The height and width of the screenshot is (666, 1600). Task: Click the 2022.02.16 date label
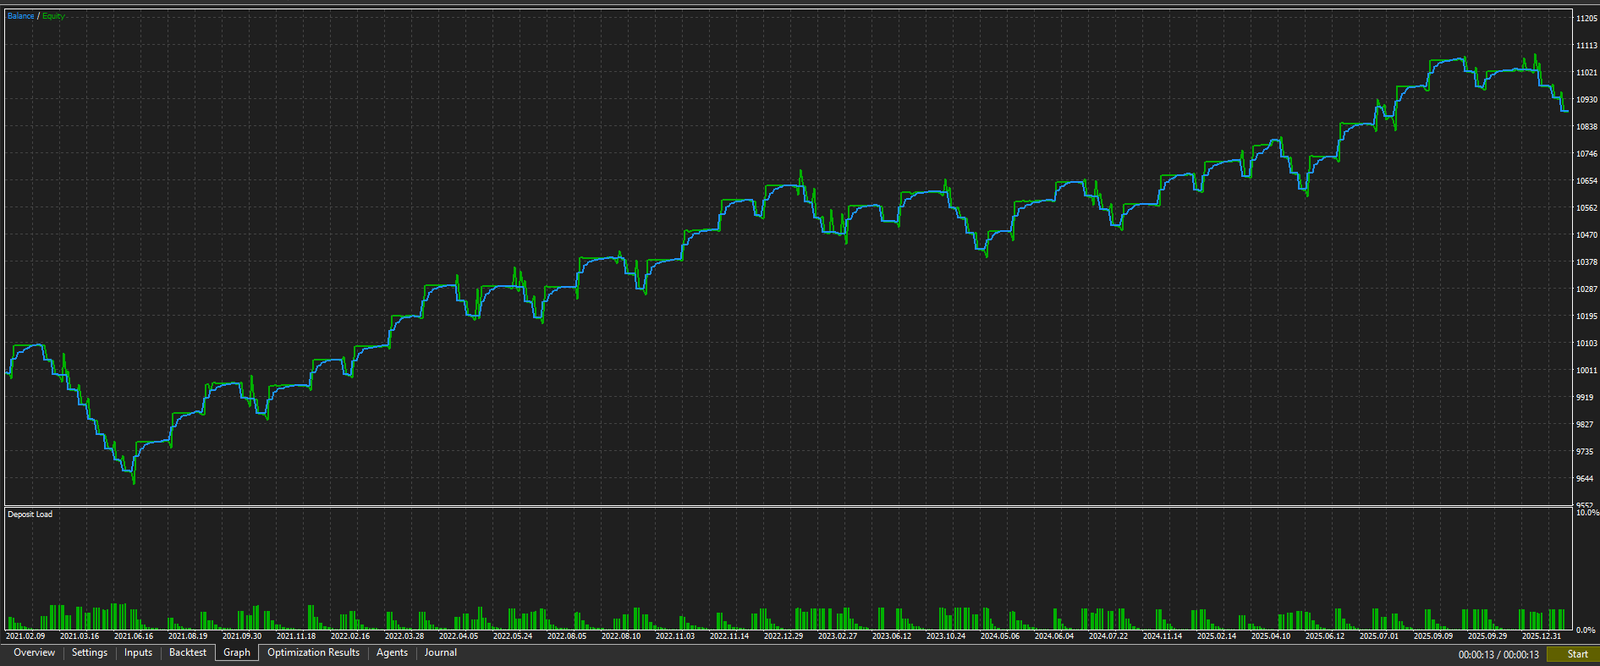350,636
